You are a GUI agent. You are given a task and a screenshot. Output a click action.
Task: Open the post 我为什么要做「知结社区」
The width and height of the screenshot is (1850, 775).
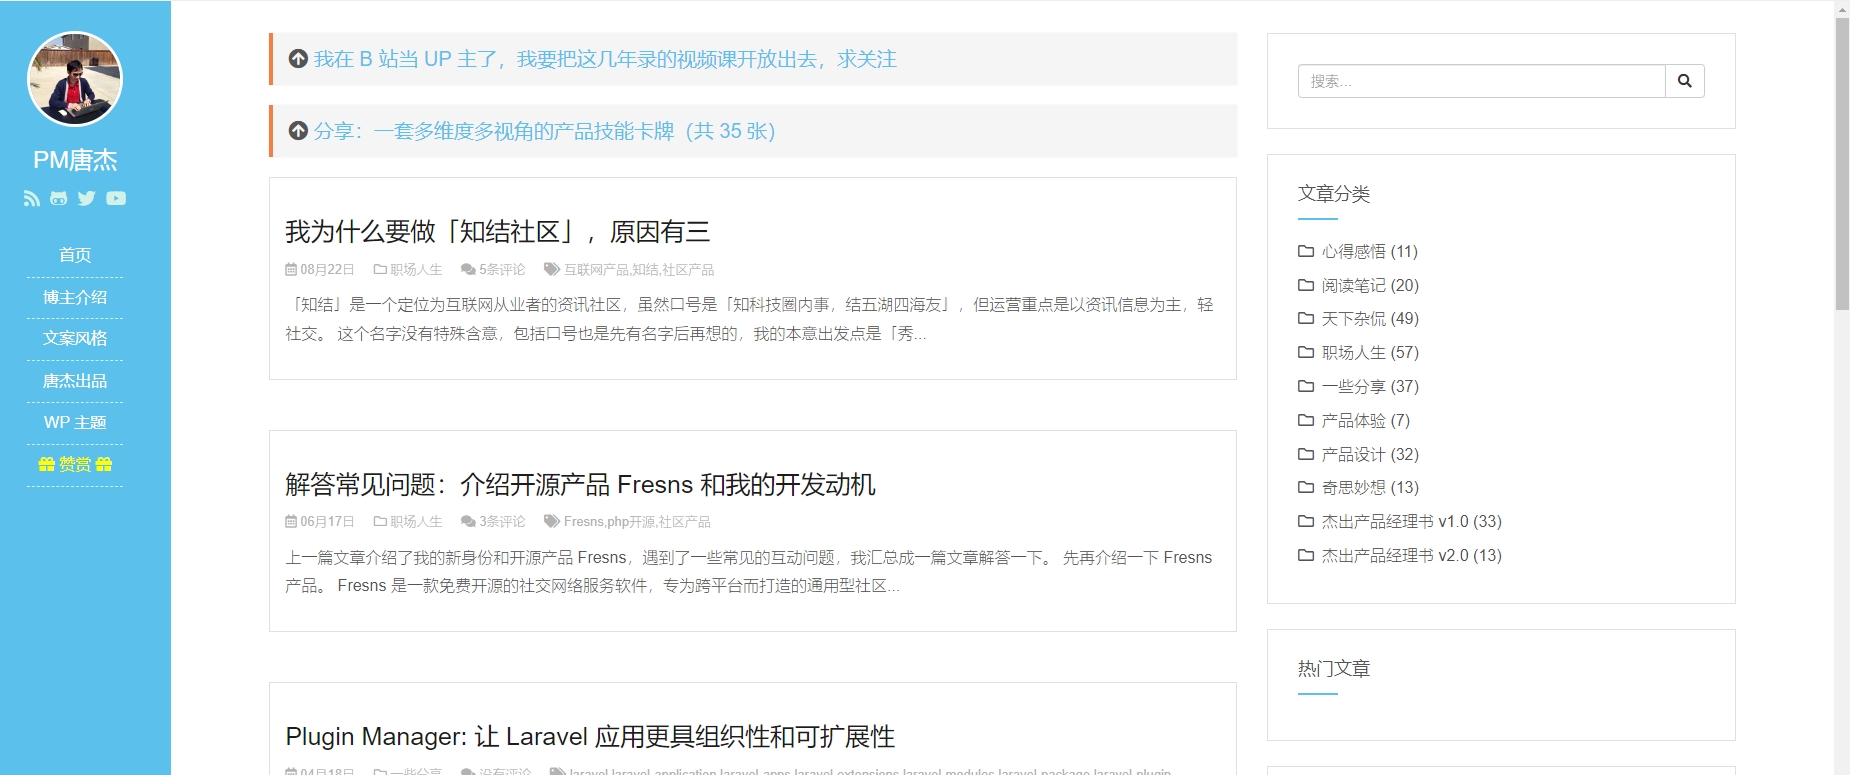[498, 232]
